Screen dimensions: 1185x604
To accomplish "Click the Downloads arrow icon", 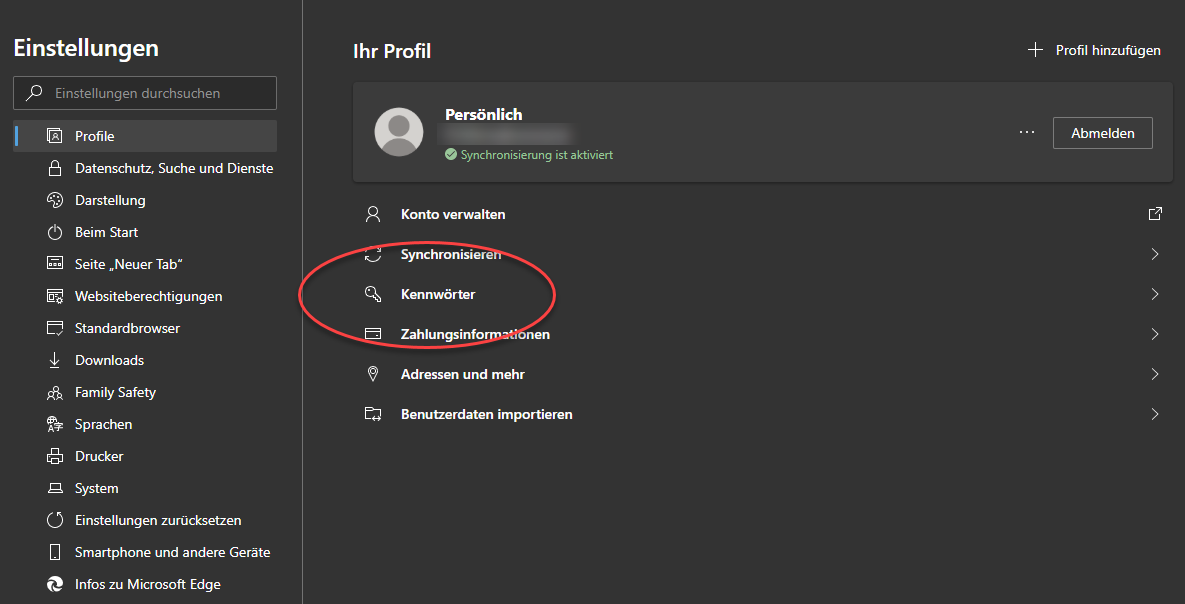I will (55, 360).
